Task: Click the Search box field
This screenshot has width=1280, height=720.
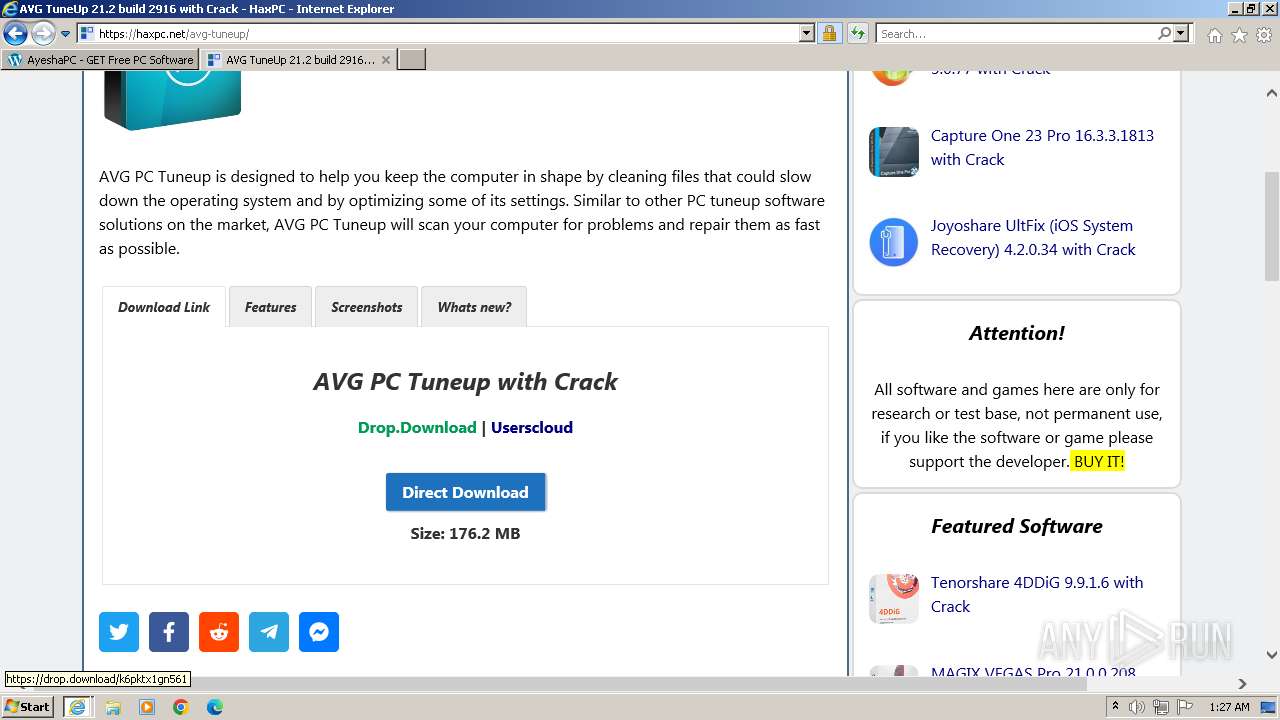Action: coord(1015,34)
